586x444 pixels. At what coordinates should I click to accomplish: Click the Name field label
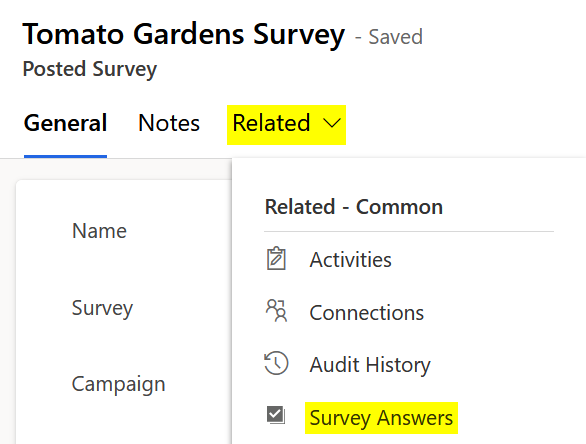click(x=99, y=231)
